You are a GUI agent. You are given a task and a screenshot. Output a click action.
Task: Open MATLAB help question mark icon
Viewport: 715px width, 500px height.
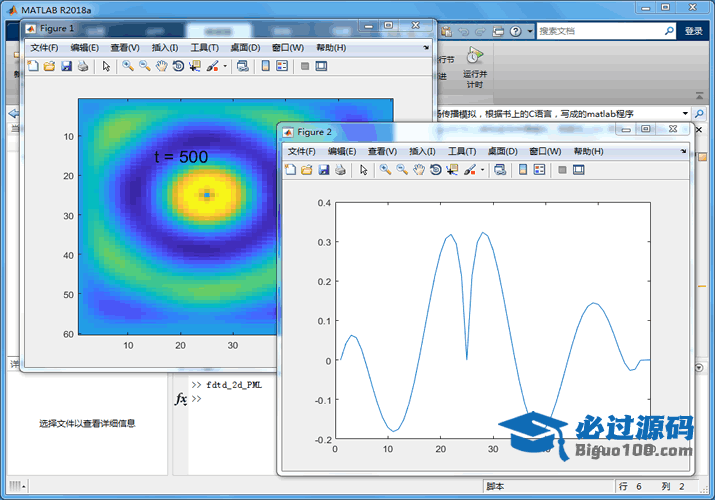(x=516, y=31)
